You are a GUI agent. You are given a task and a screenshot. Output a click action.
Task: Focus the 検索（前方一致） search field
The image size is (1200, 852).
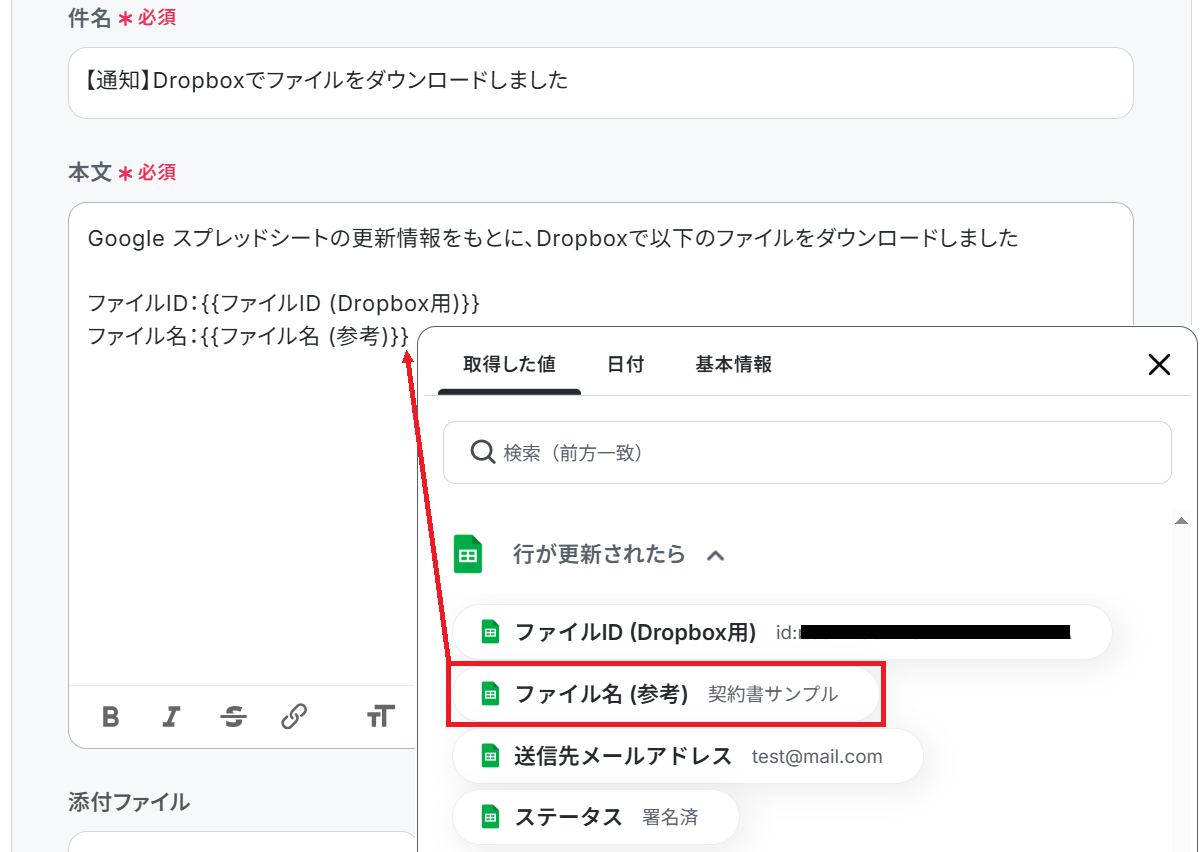(807, 453)
